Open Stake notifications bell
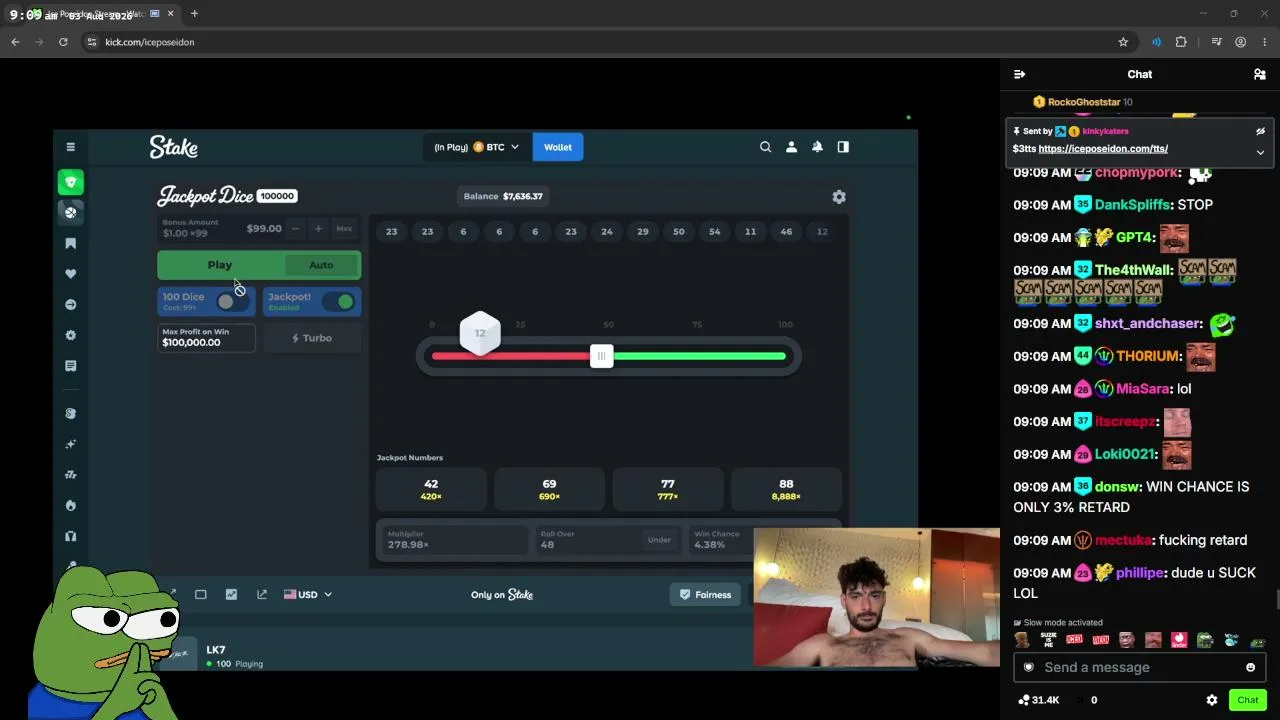 pos(817,147)
